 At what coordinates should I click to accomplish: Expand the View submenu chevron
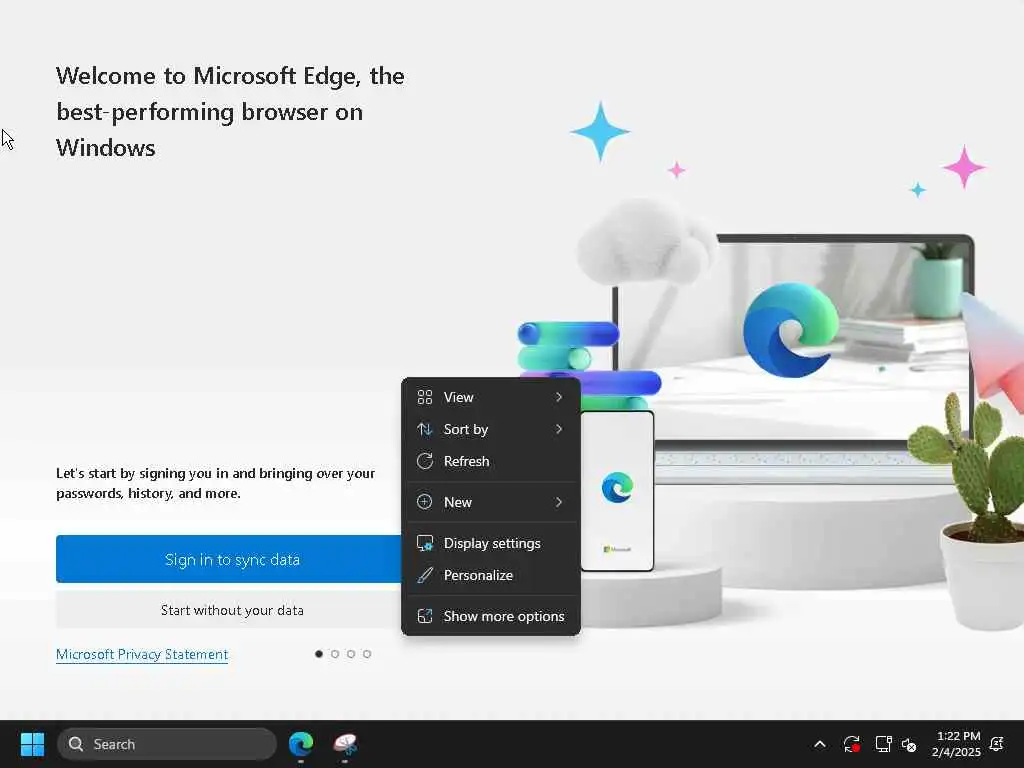(x=559, y=397)
